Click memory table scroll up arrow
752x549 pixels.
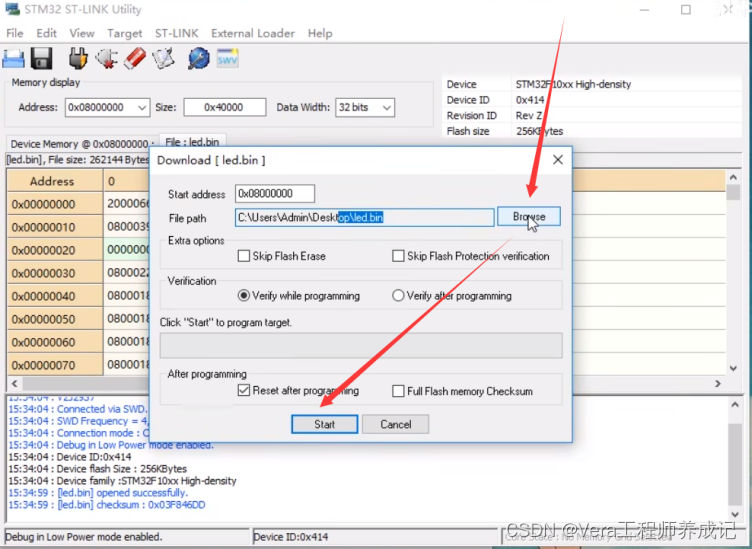click(733, 177)
